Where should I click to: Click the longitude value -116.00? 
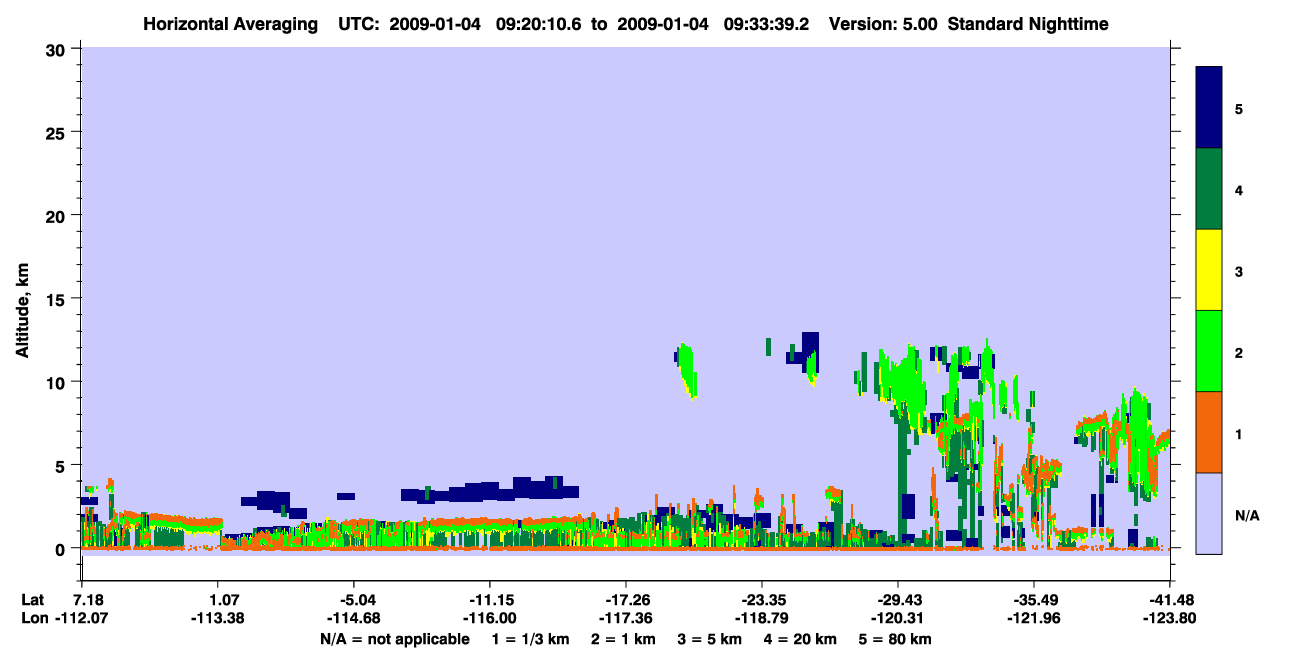click(489, 619)
